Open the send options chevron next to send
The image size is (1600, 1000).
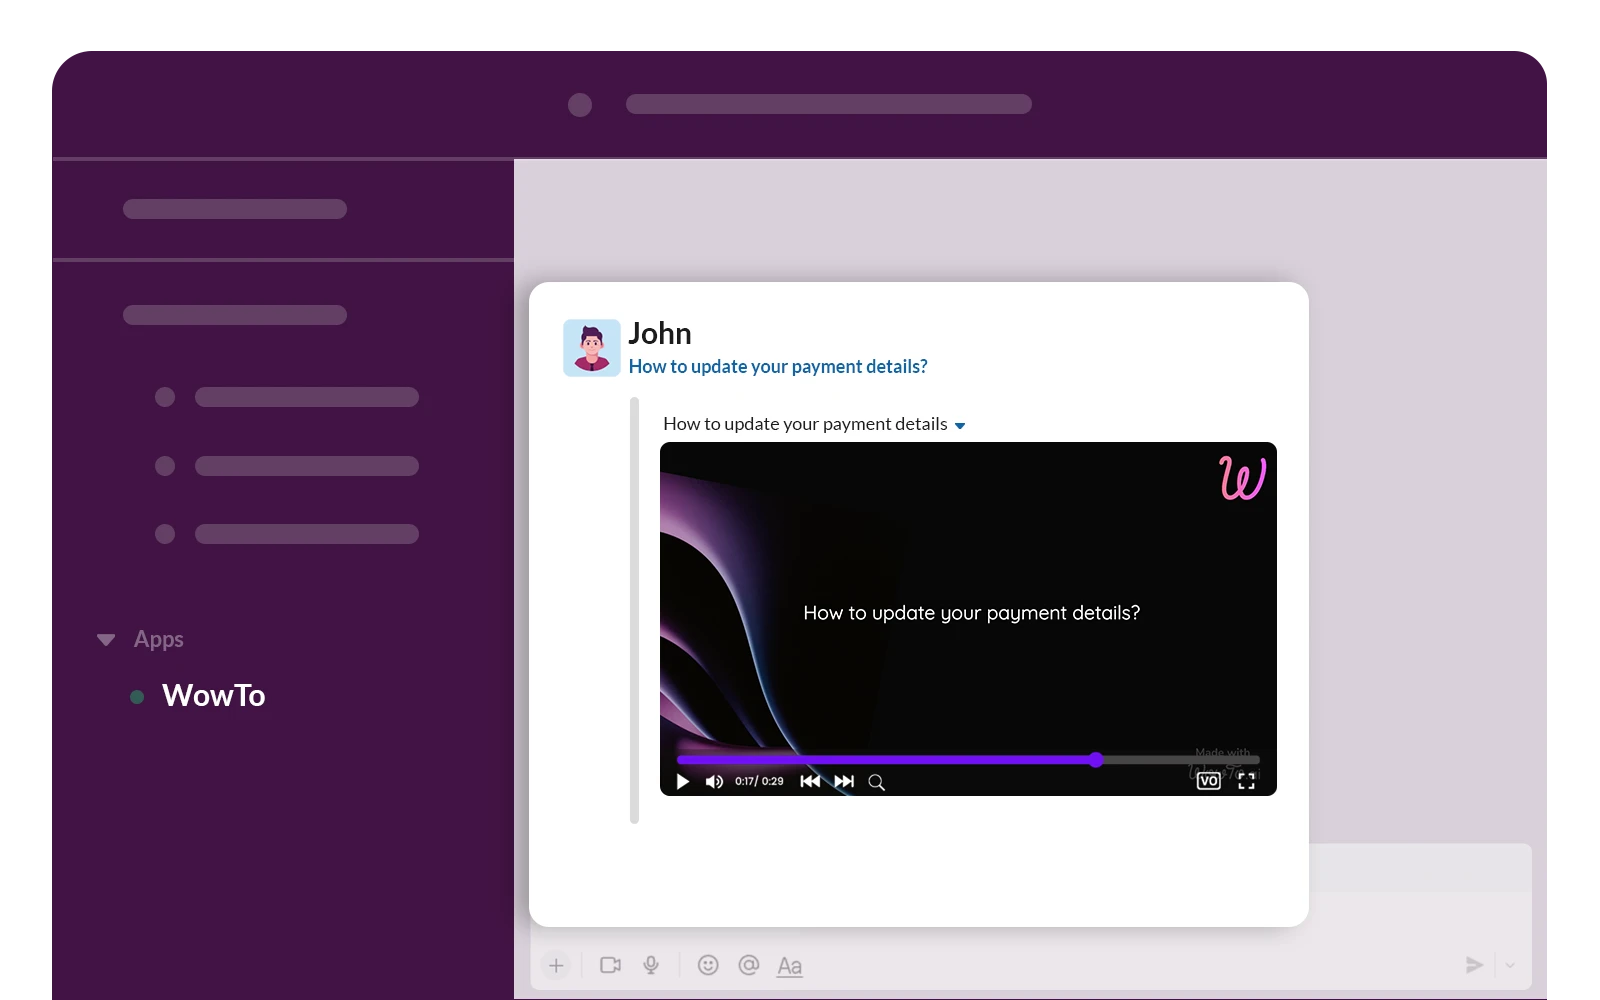[x=1508, y=964]
